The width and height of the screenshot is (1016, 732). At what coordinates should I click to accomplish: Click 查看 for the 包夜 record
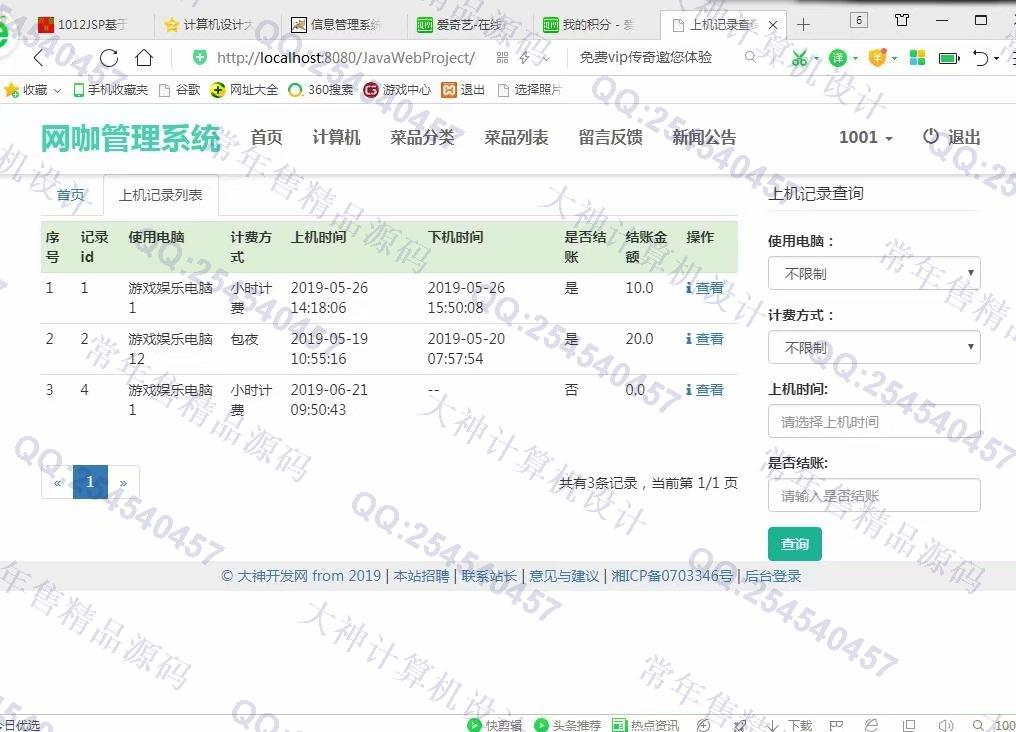click(705, 339)
